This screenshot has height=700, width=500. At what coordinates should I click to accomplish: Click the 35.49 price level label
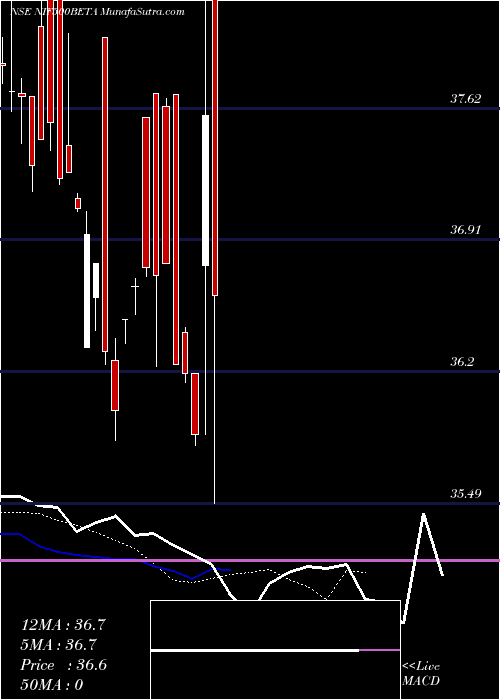465,493
